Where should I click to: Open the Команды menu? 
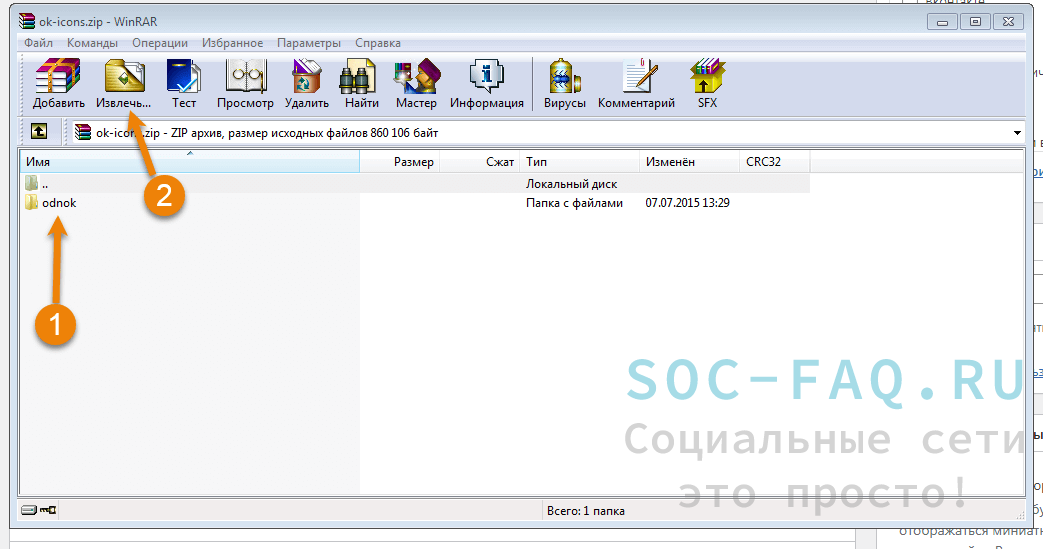92,43
